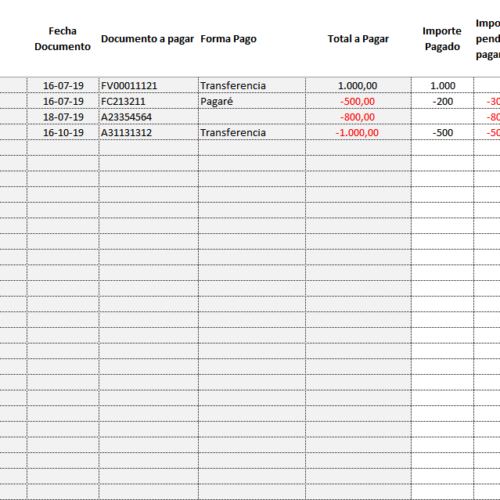Click empty Importe Pagado cell for A23354564
The width and height of the screenshot is (500, 500).
tap(443, 117)
